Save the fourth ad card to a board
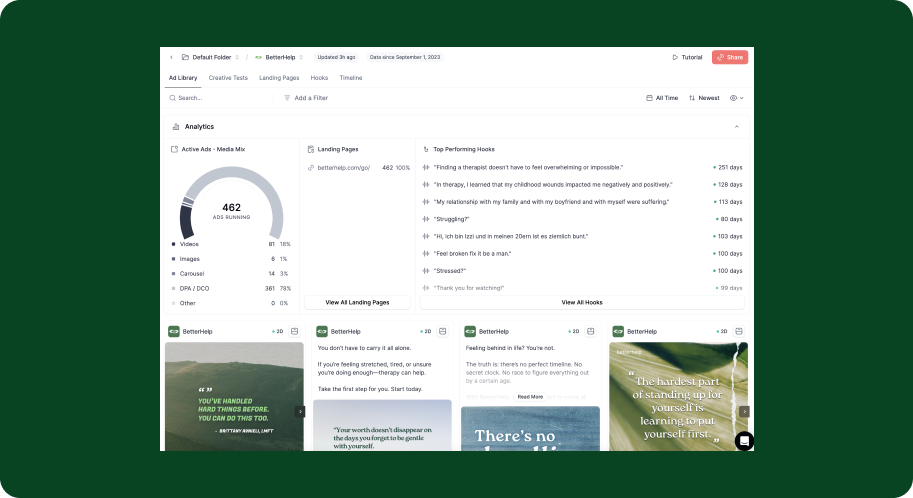Image resolution: width=913 pixels, height=498 pixels. [739, 331]
